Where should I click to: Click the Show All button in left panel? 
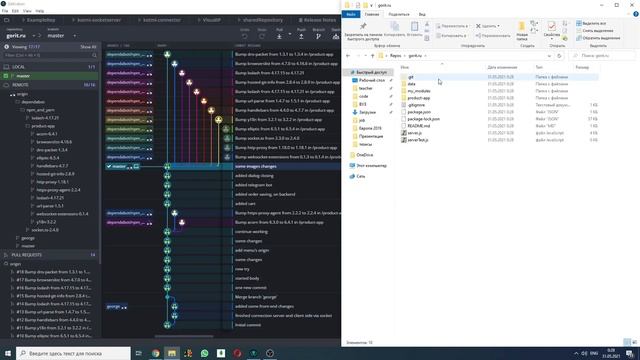click(88, 47)
